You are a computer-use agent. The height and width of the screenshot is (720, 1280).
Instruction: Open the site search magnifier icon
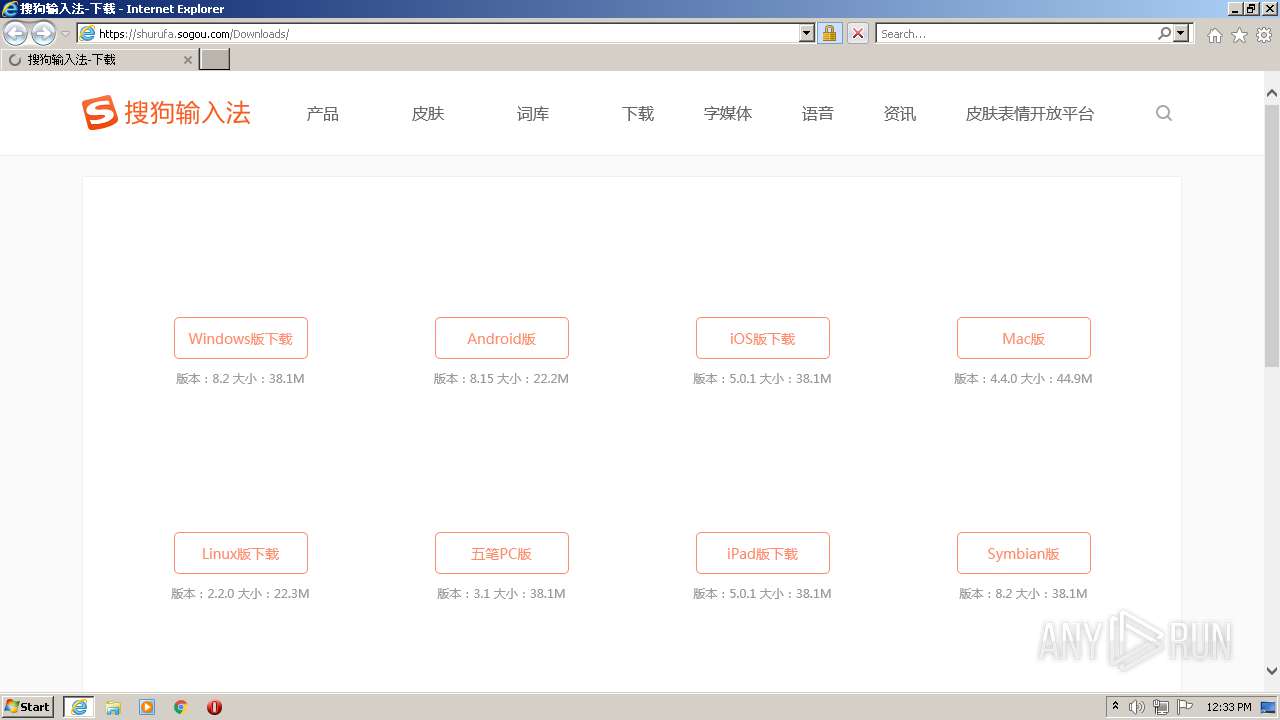1164,113
